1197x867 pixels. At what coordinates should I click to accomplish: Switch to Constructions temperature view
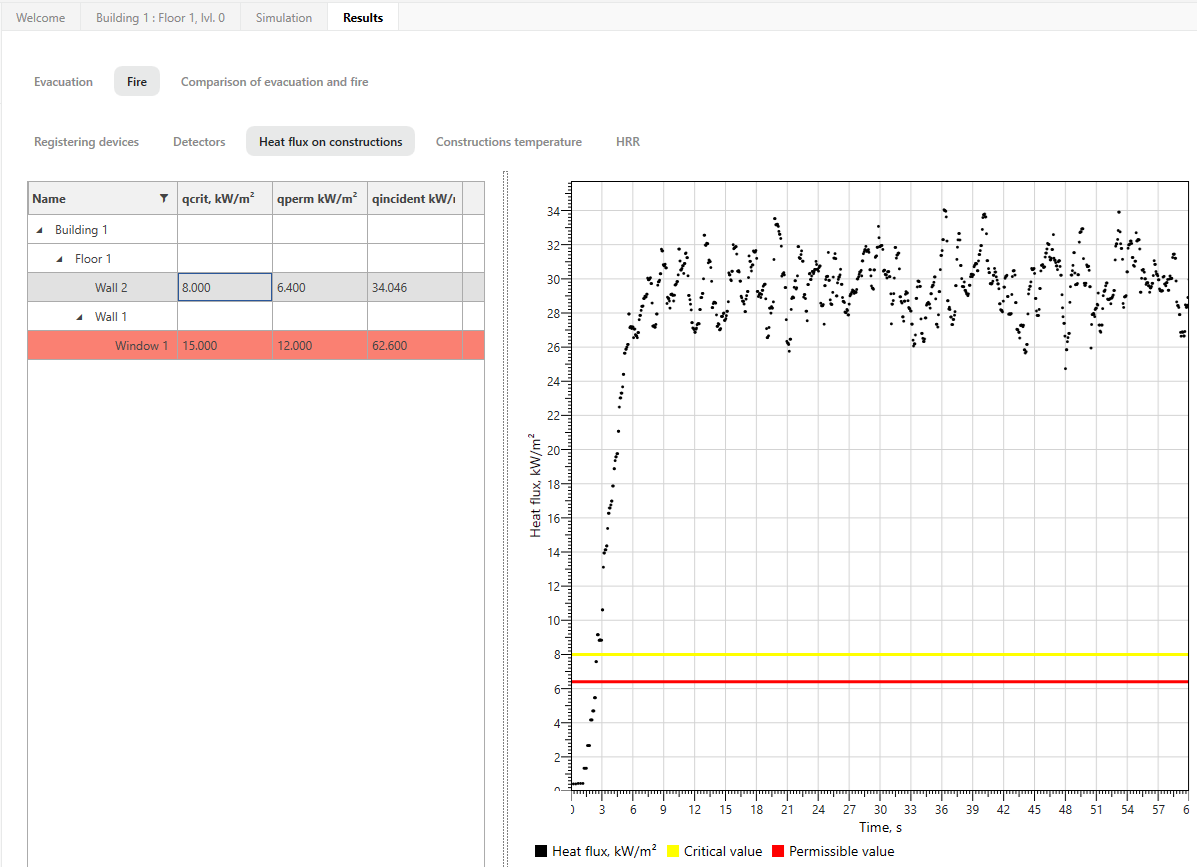pyautogui.click(x=508, y=141)
